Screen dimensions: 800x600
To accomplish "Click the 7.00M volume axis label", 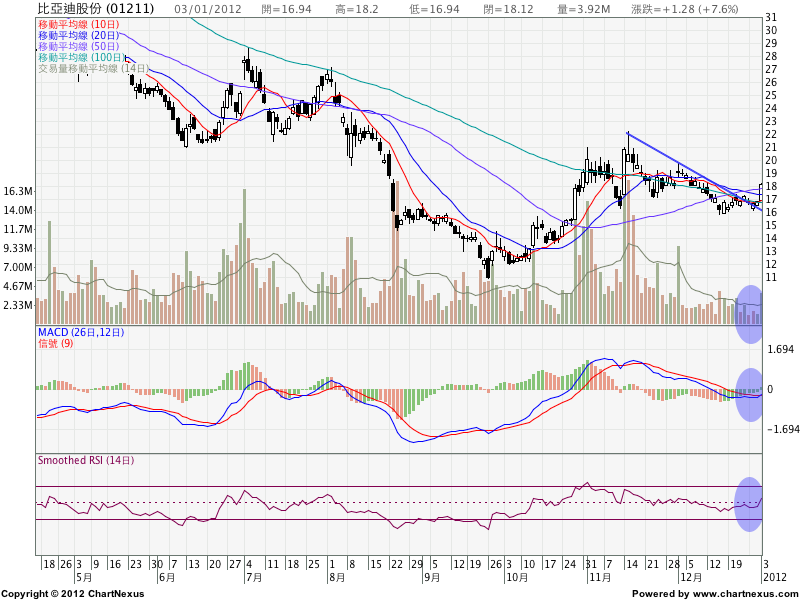I will click(x=18, y=267).
